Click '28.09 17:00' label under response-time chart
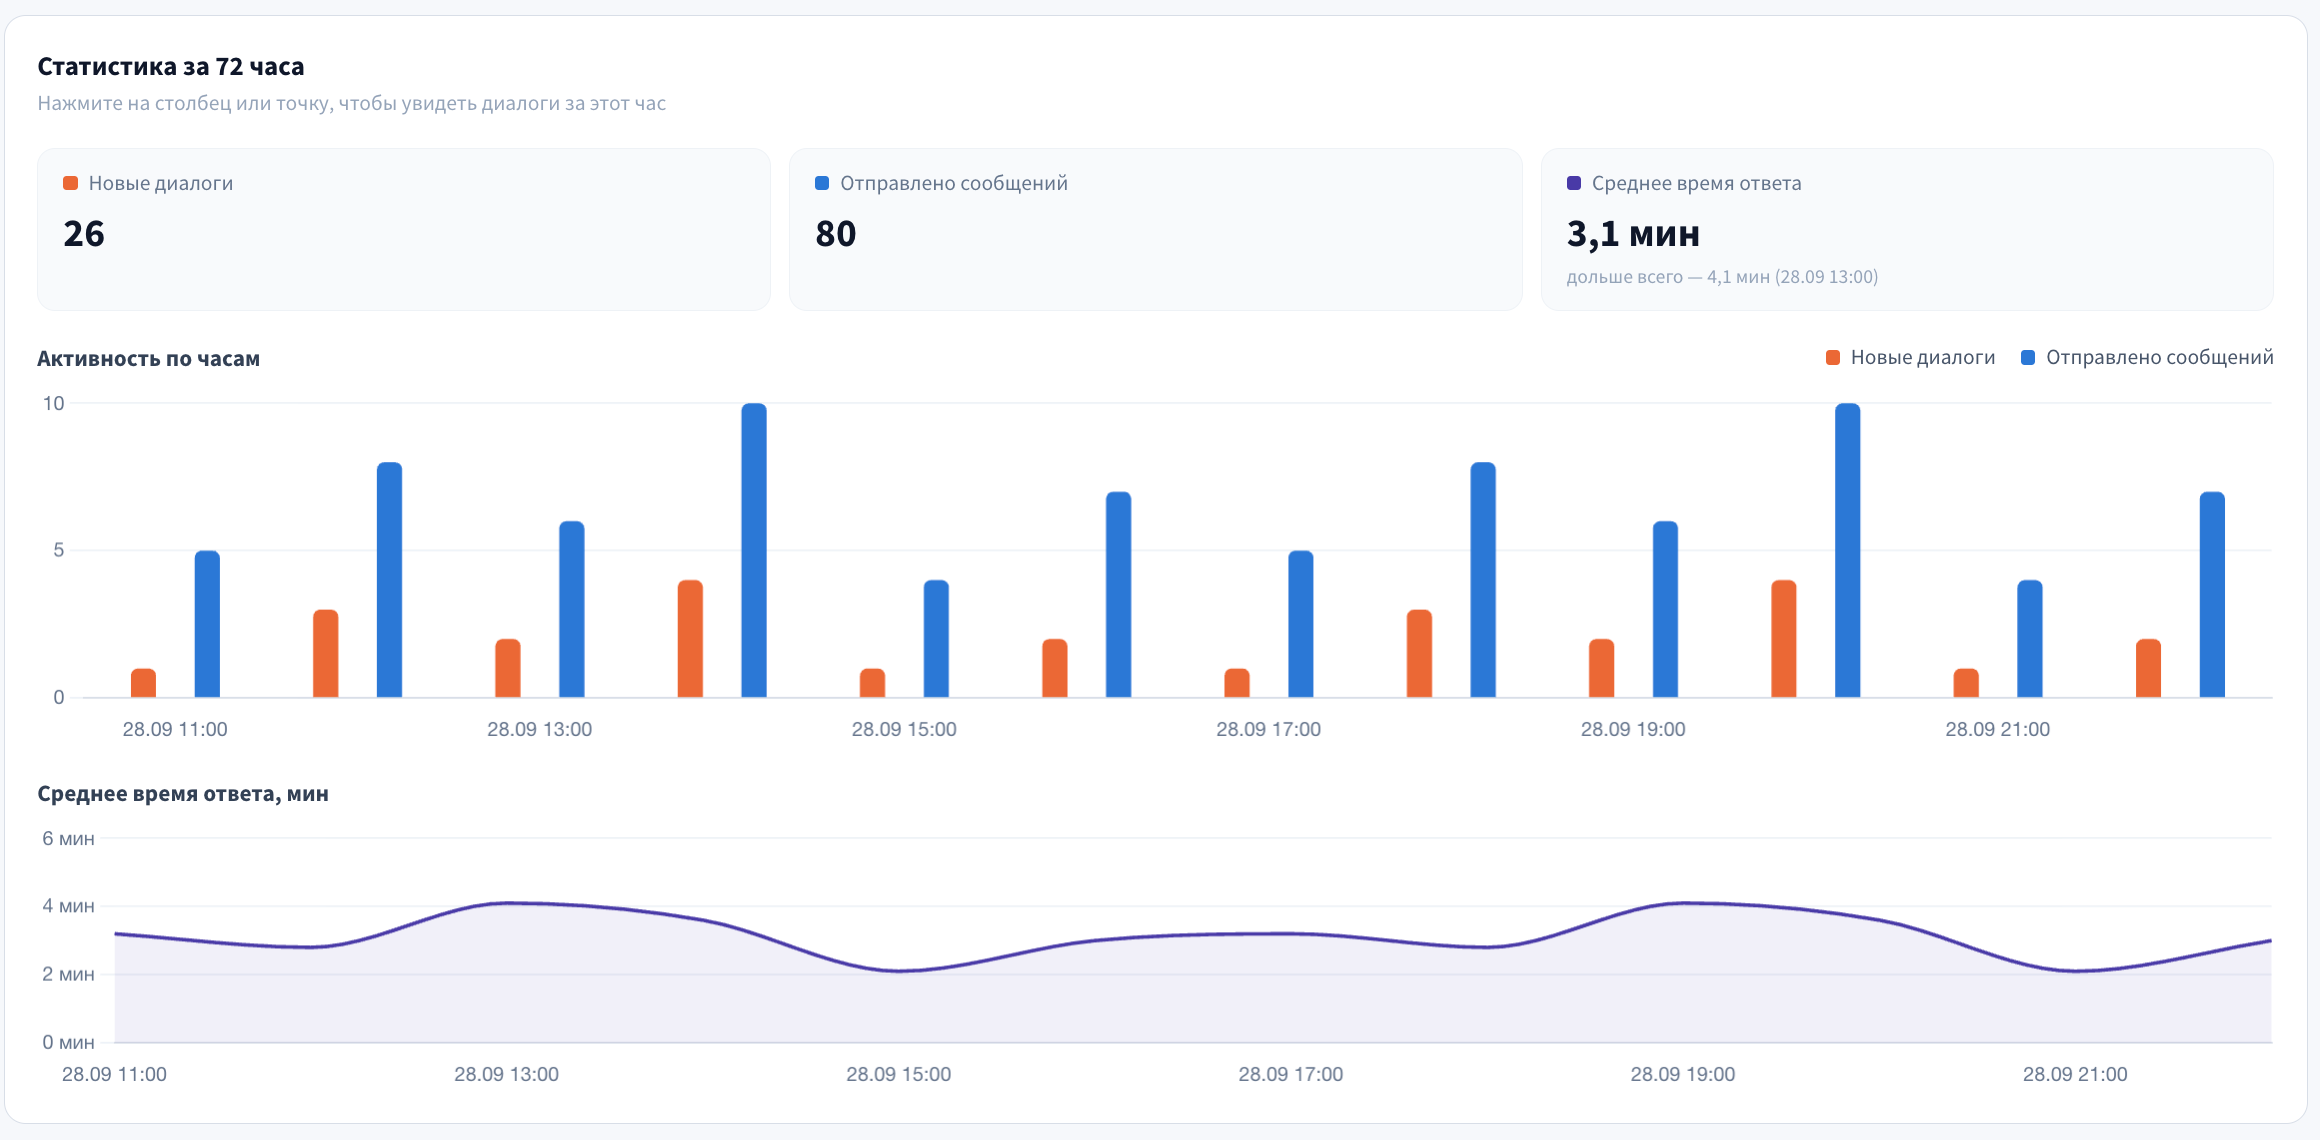 pyautogui.click(x=1291, y=1074)
